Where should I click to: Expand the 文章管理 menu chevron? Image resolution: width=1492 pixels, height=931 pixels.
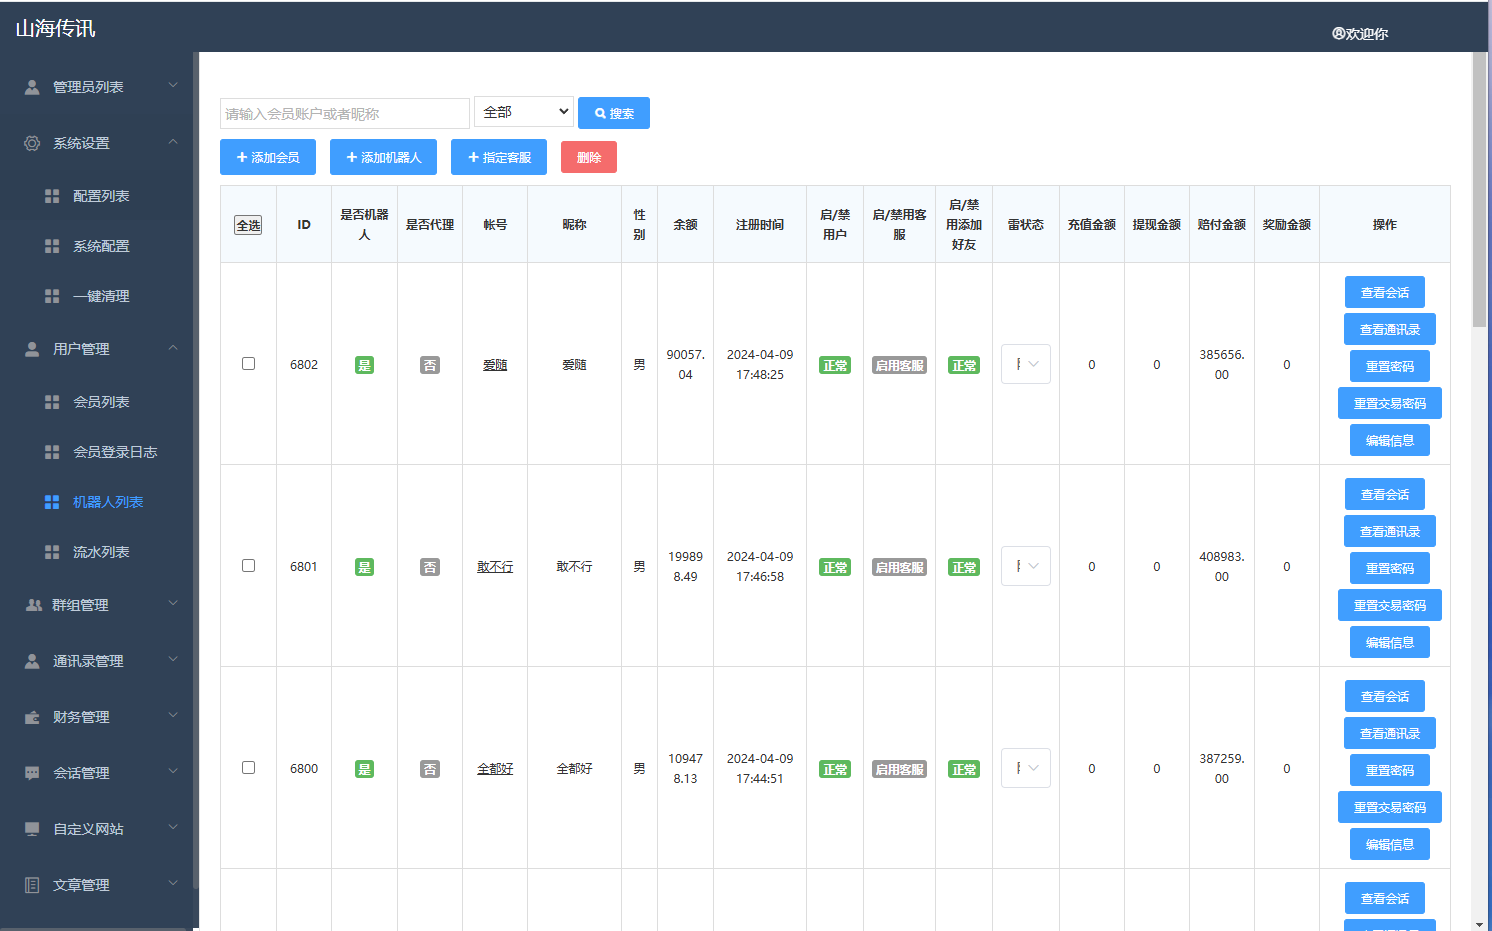point(173,884)
